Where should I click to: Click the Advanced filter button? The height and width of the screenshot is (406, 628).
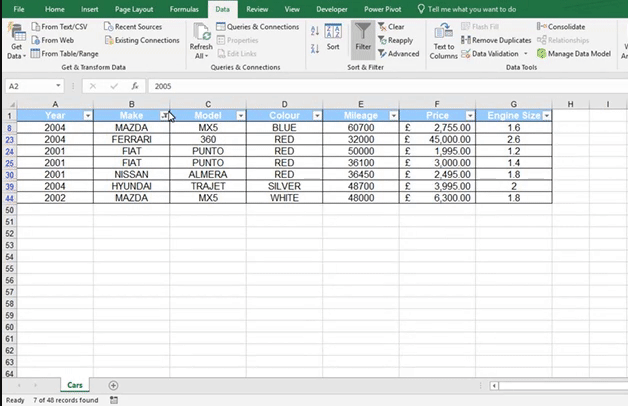pos(399,54)
